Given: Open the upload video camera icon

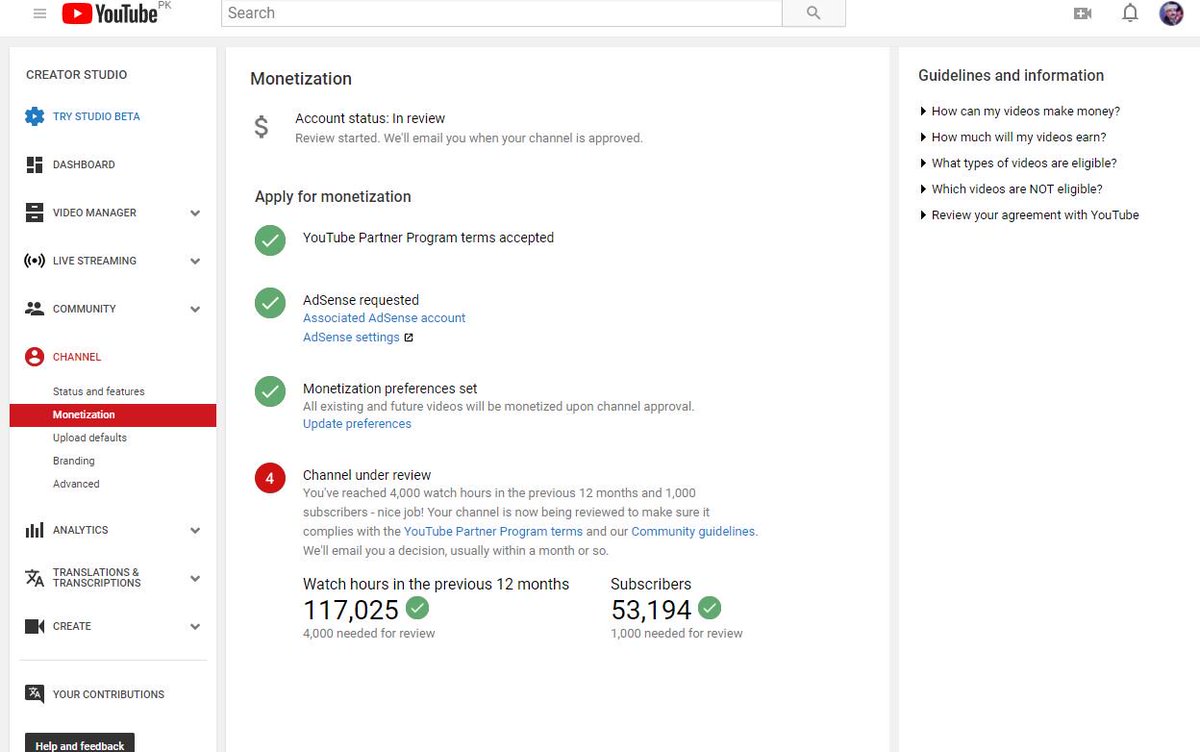Looking at the screenshot, I should [x=1082, y=13].
